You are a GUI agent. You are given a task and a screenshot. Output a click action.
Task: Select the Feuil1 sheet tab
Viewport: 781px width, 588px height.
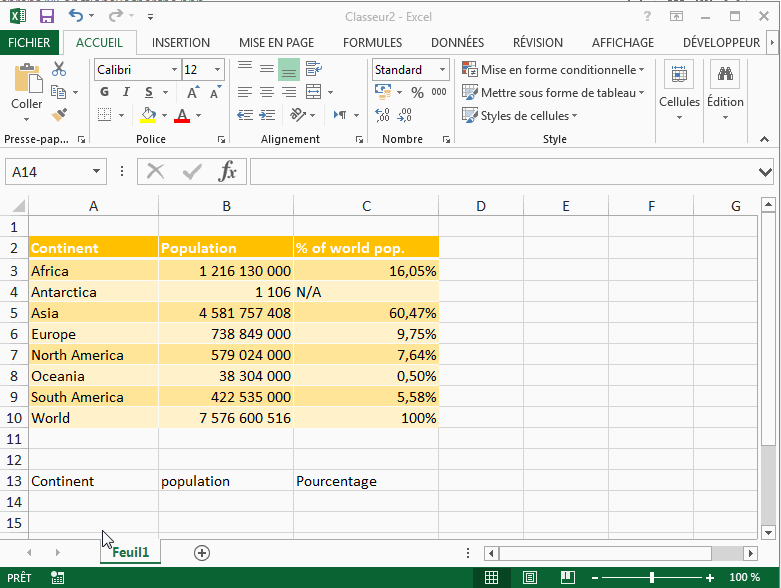130,552
